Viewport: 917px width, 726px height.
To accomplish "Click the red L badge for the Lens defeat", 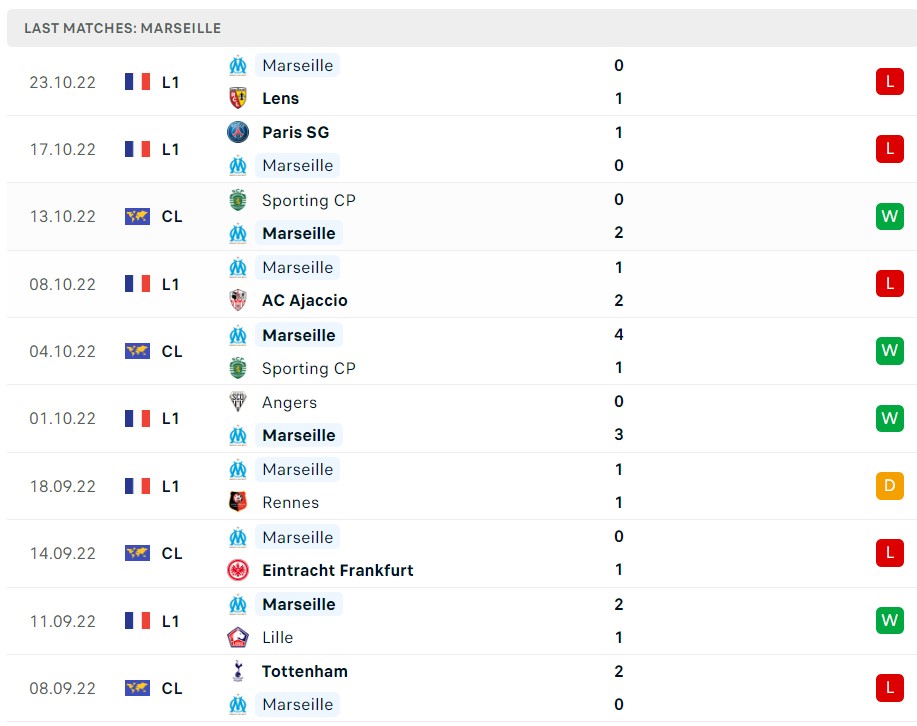I will coord(889,82).
